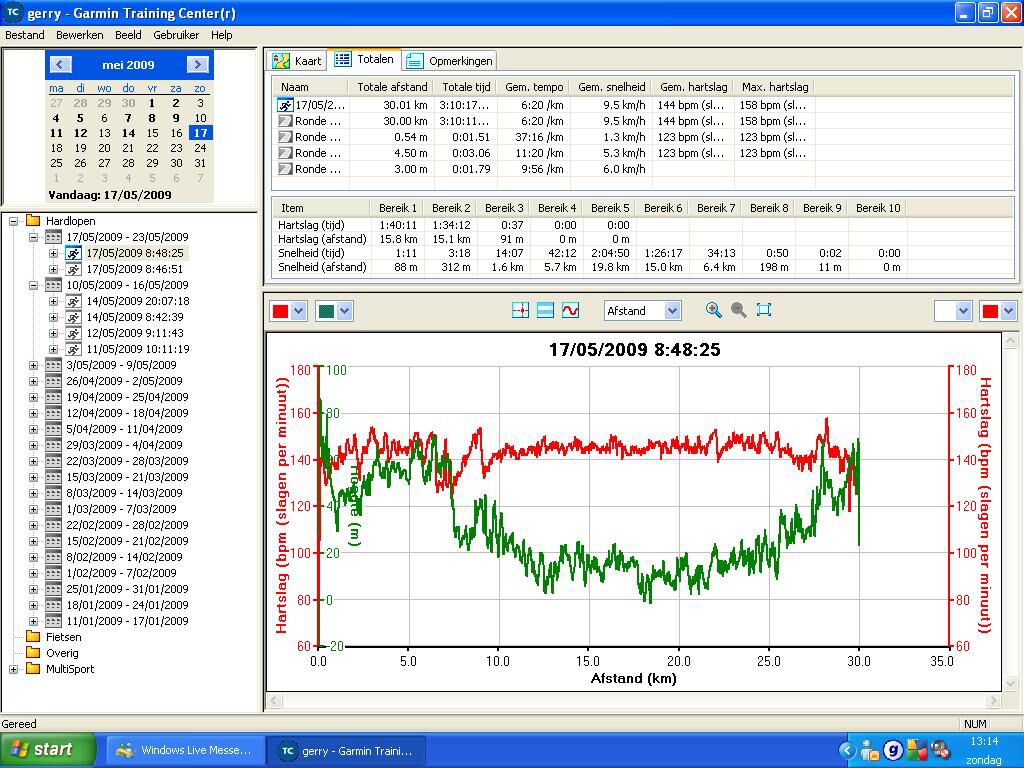Sort by Totale afstand column header
1024x768 pixels.
tap(392, 87)
